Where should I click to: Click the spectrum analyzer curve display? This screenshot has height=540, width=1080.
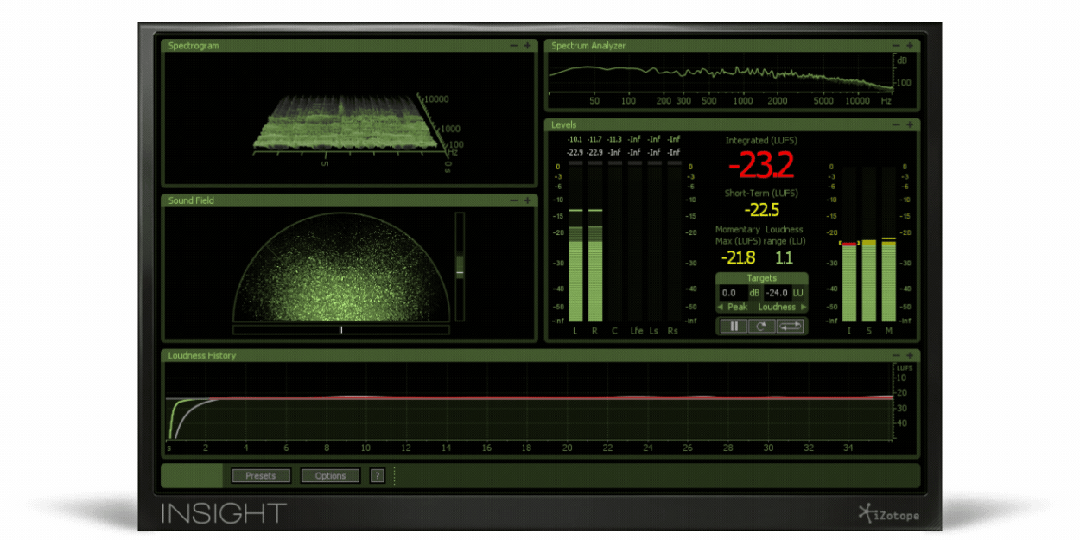(x=720, y=74)
